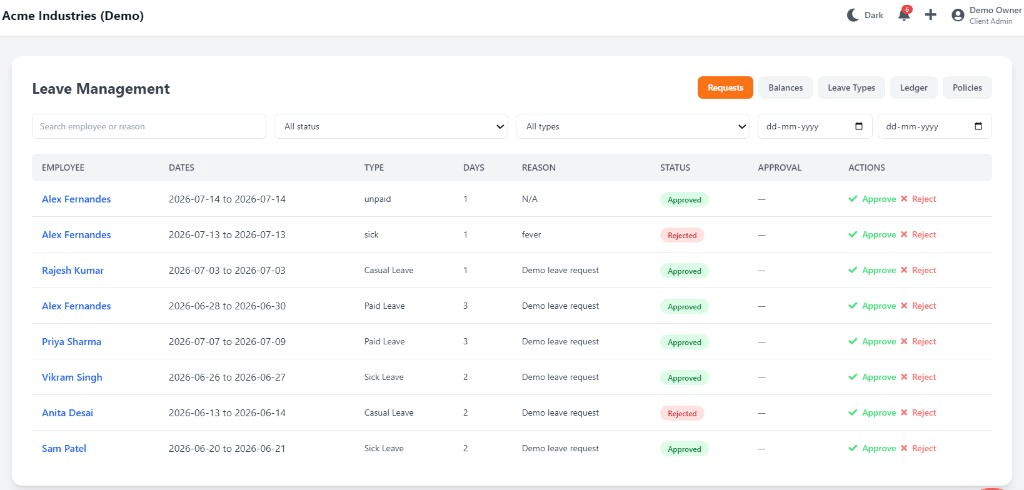The width and height of the screenshot is (1024, 490).
Task: Open the All types filter dropdown
Action: (x=632, y=127)
